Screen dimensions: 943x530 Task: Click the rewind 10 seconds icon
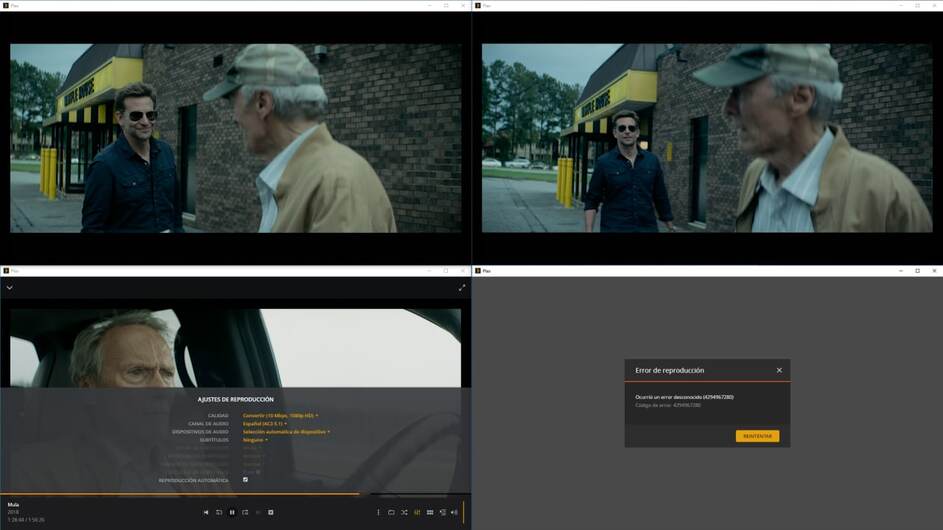(219, 512)
